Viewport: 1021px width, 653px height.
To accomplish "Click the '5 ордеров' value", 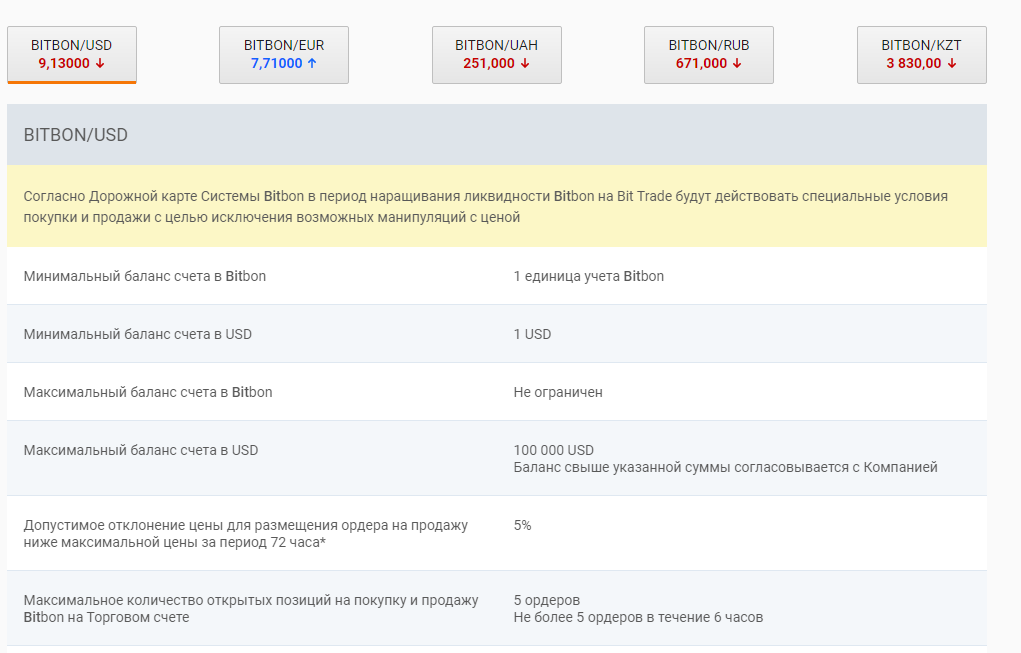I will pyautogui.click(x=546, y=600).
